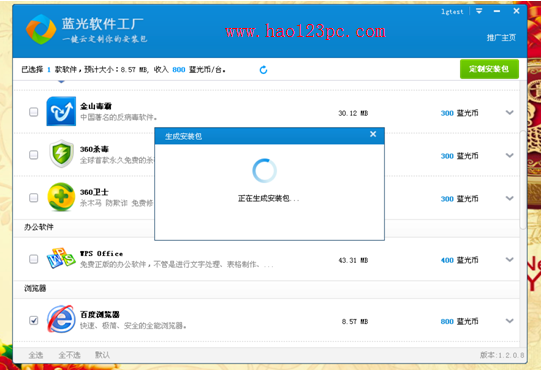Click the 办公软件 category header

coord(39,227)
